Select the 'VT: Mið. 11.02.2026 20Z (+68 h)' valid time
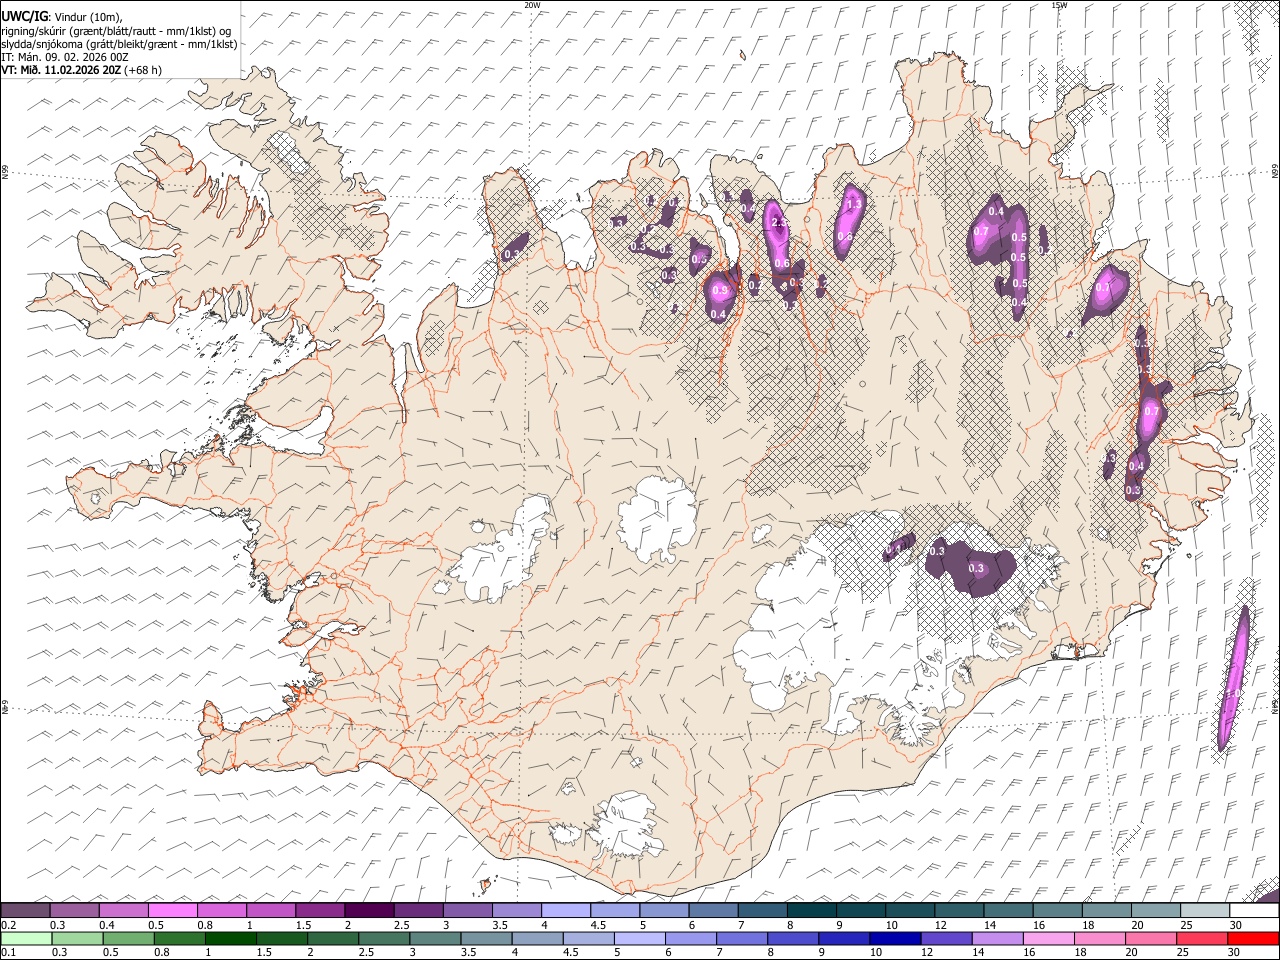Viewport: 1280px width, 960px height. click(x=81, y=70)
